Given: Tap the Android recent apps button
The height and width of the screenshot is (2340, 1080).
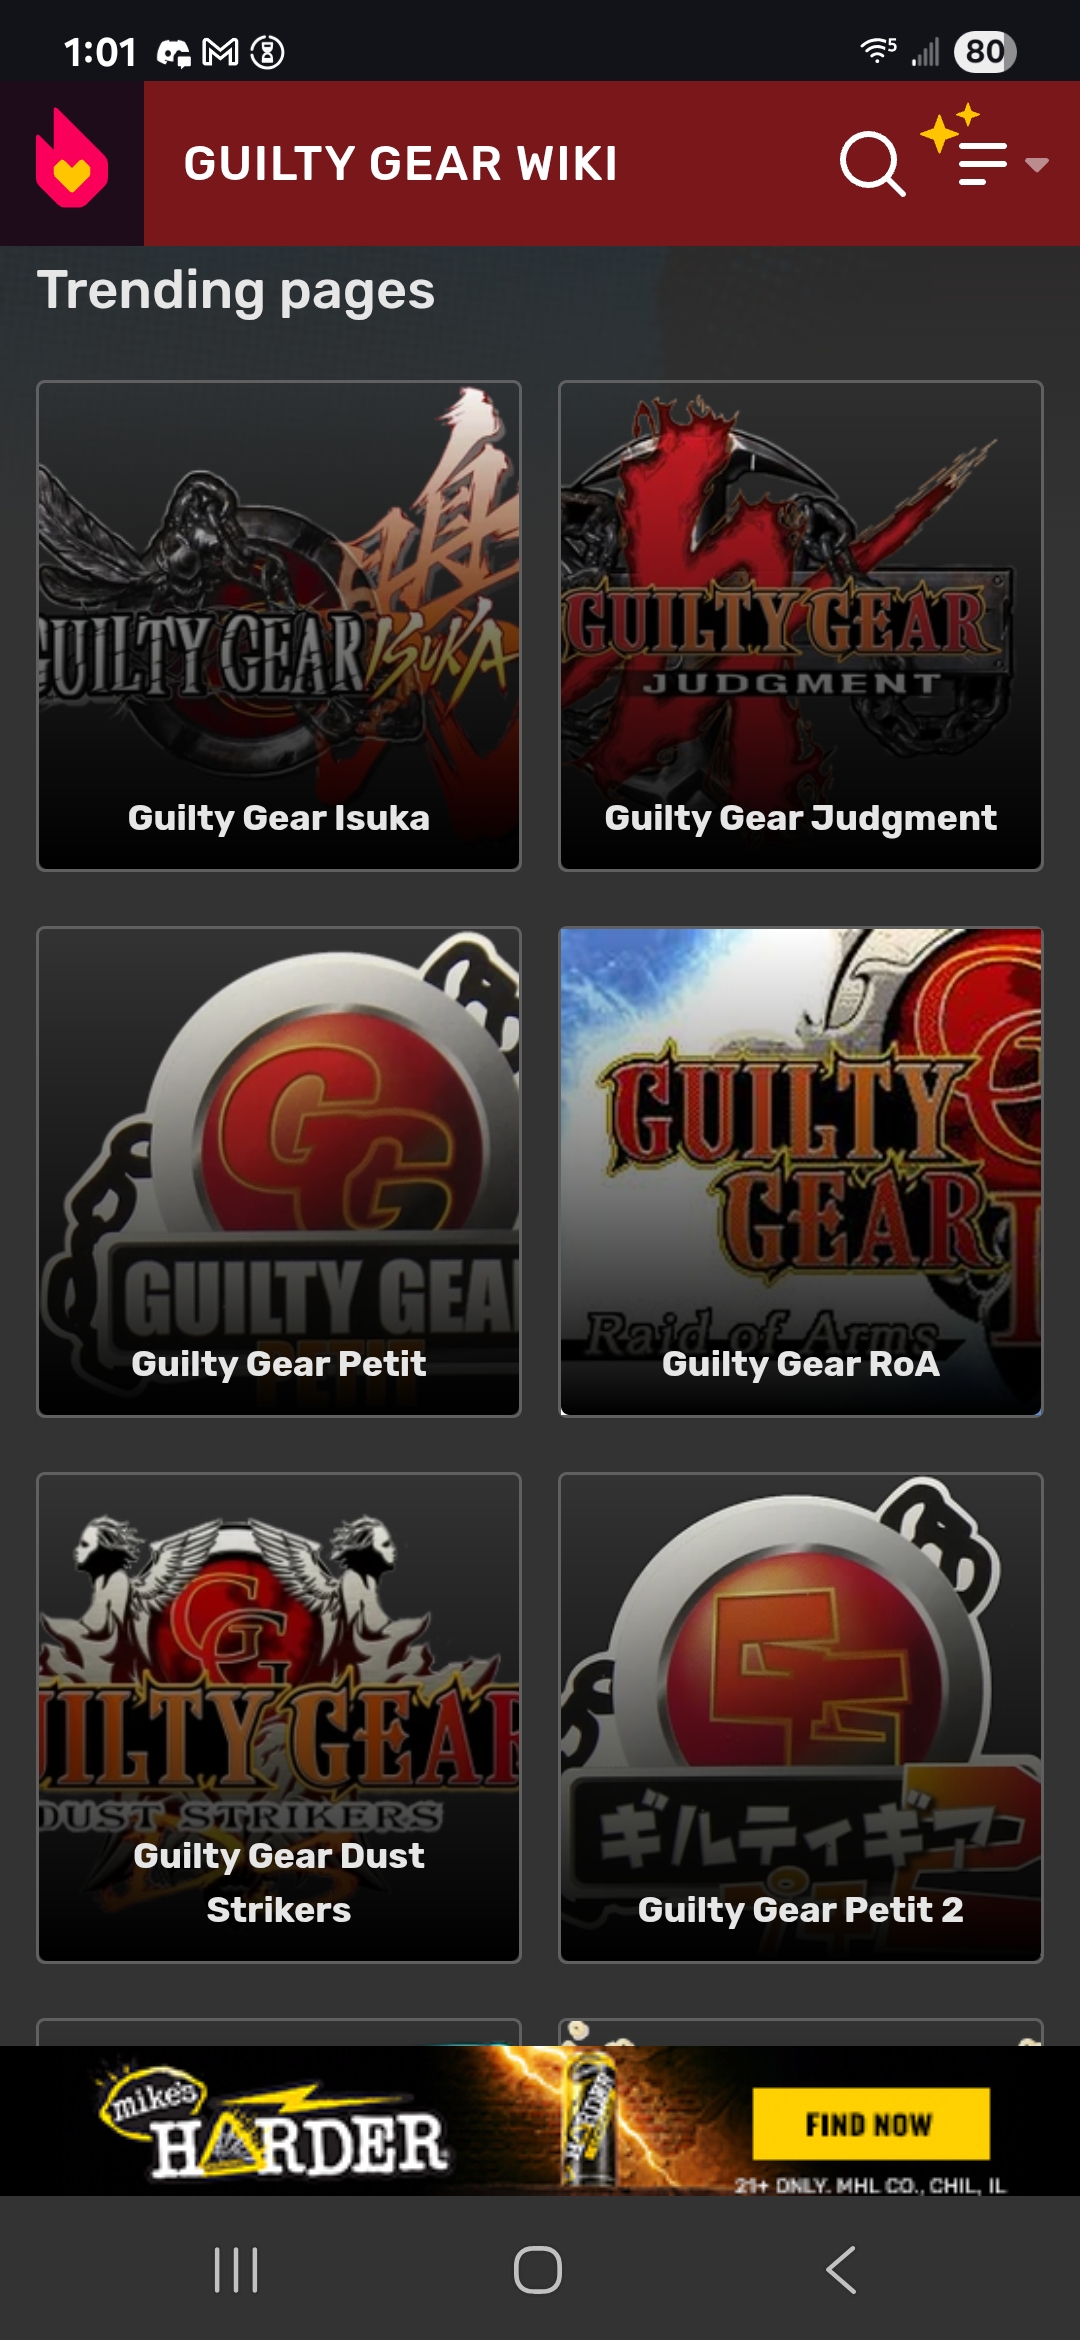Looking at the screenshot, I should click(236, 2270).
